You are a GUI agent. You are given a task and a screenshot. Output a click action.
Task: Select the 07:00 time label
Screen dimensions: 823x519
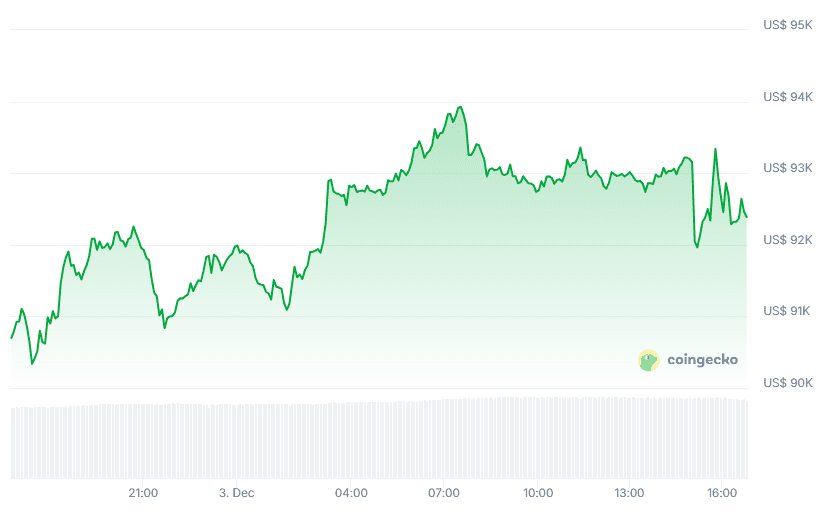point(444,493)
